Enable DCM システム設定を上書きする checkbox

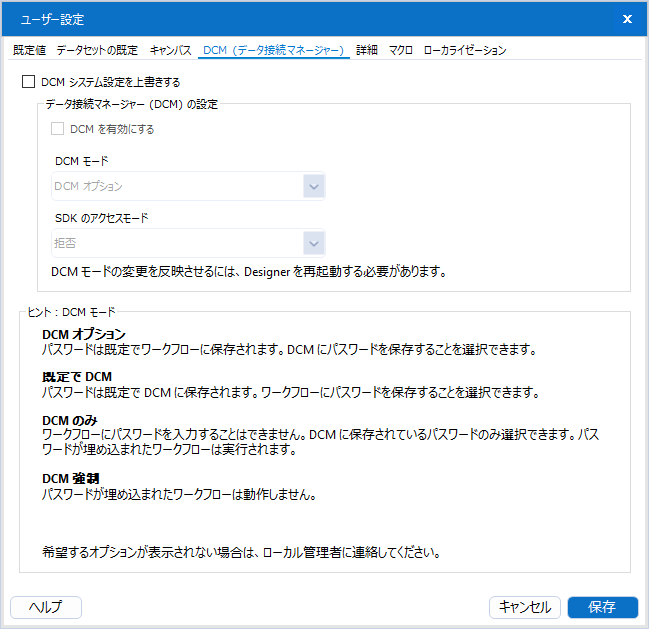[x=28, y=82]
